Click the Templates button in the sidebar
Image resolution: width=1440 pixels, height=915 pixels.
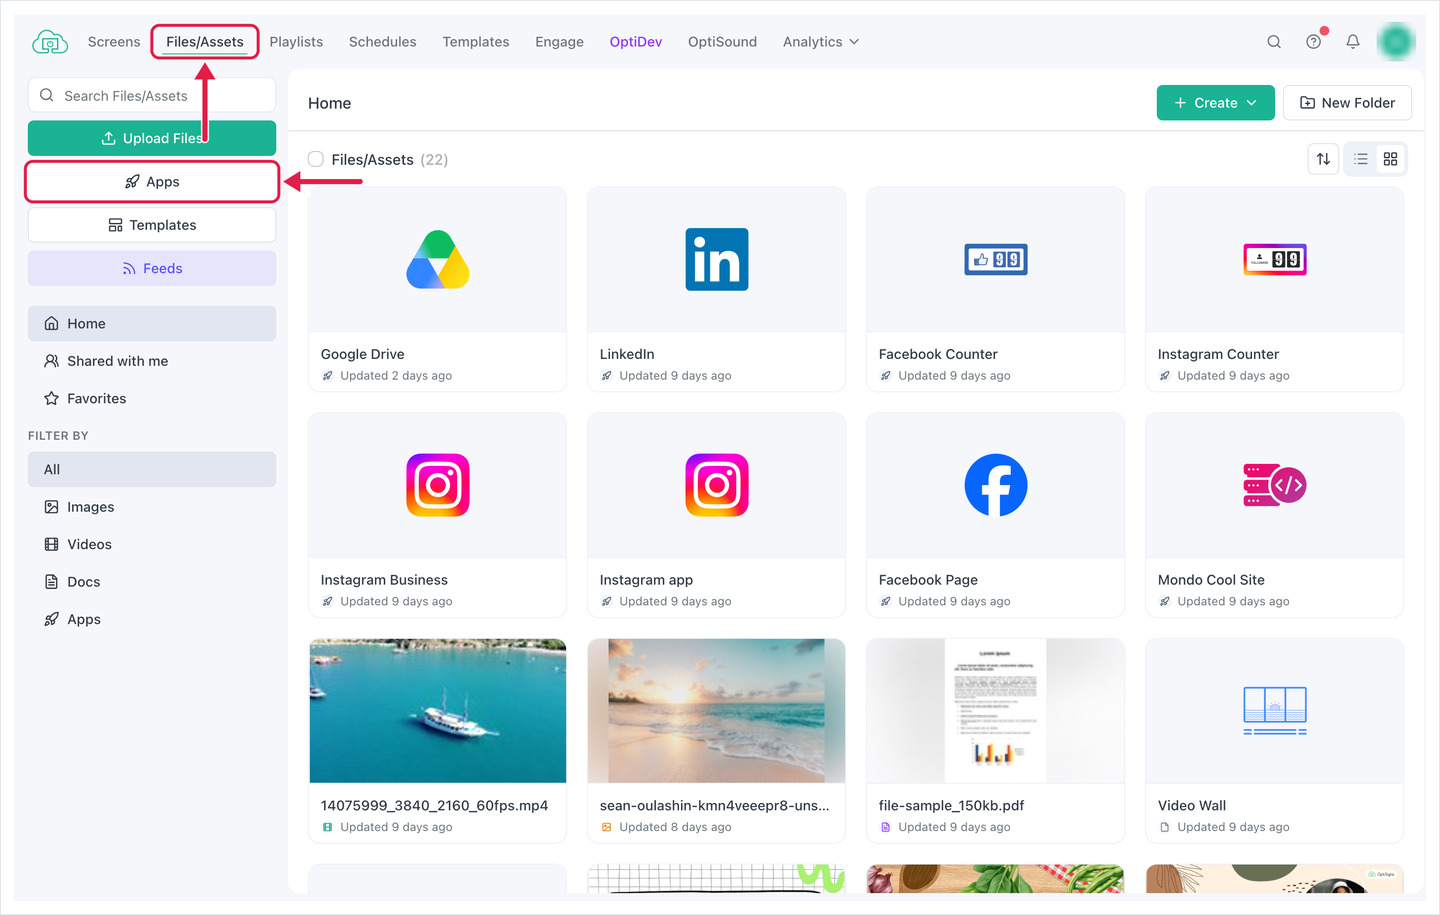[x=152, y=225]
